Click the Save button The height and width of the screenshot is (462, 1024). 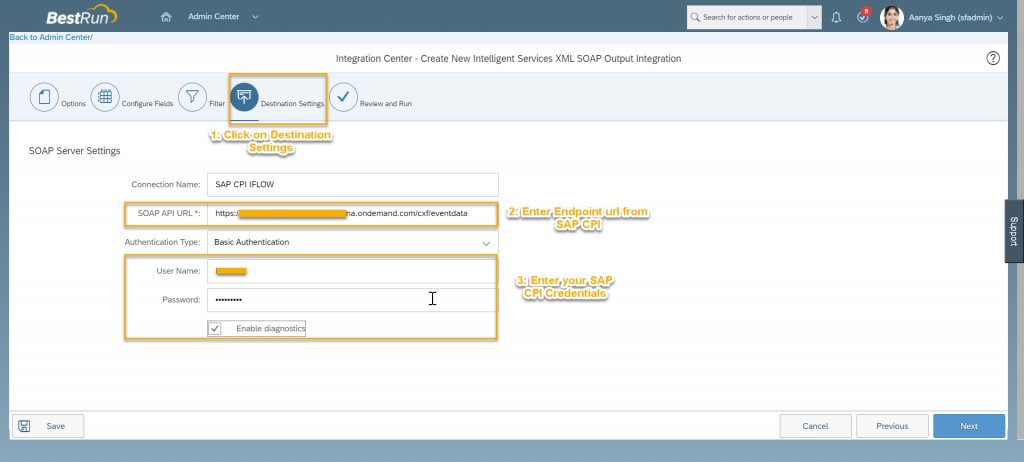coord(48,426)
